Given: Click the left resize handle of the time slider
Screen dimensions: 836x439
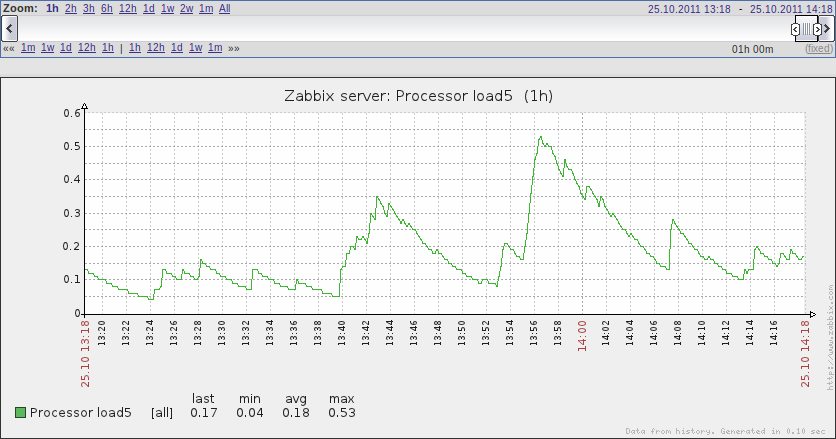Looking at the screenshot, I should (795, 29).
